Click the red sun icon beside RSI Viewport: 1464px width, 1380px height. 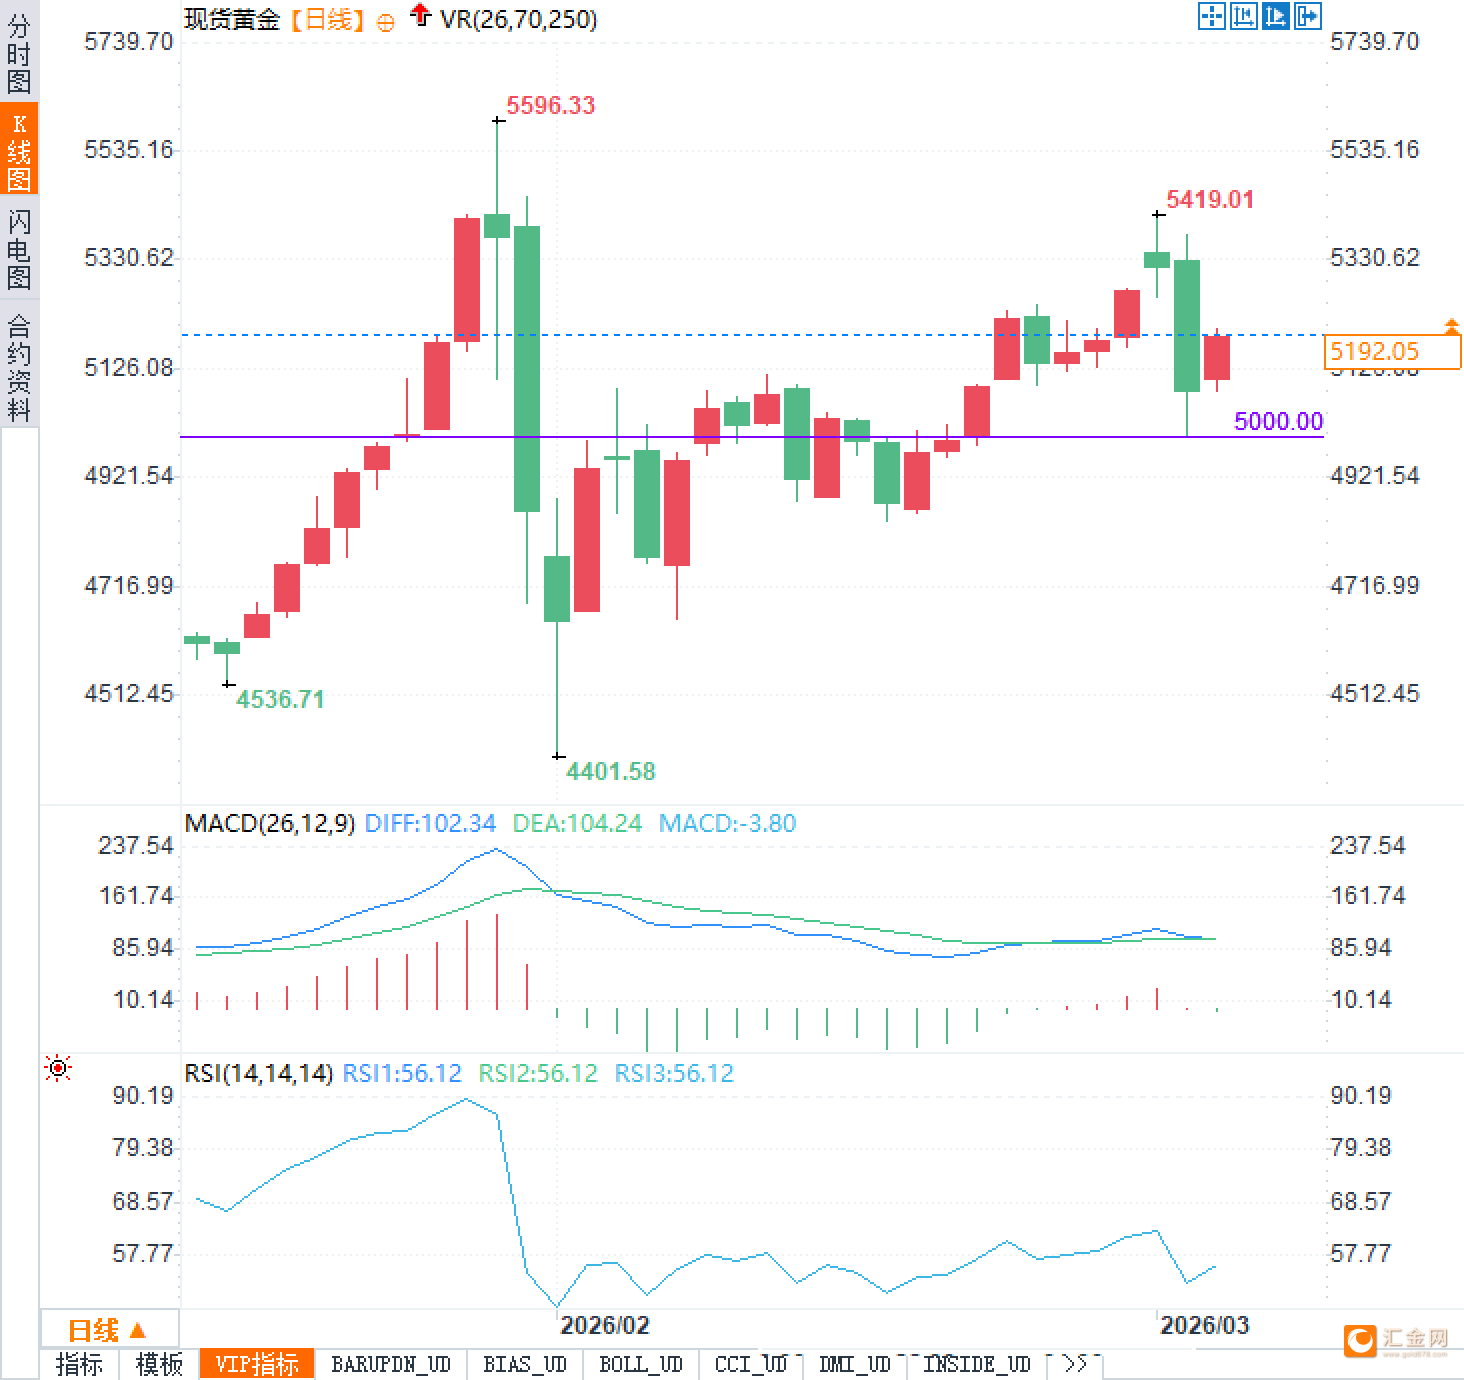pos(59,1069)
